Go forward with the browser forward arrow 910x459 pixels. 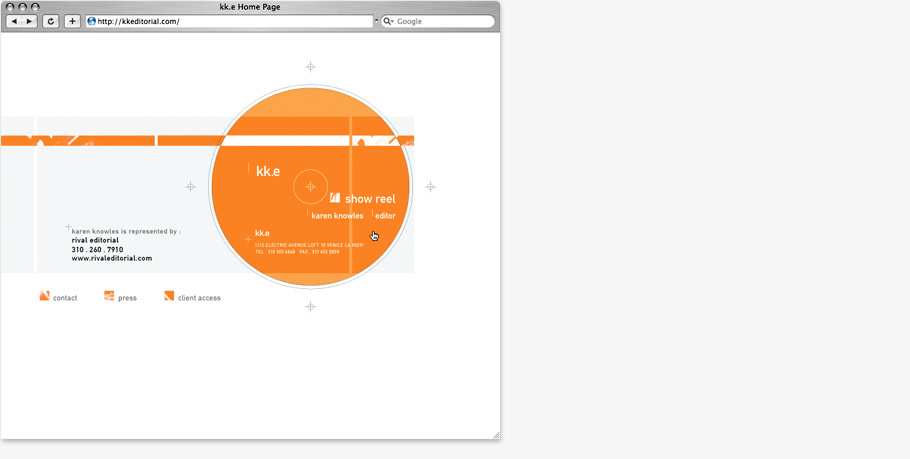(30, 21)
